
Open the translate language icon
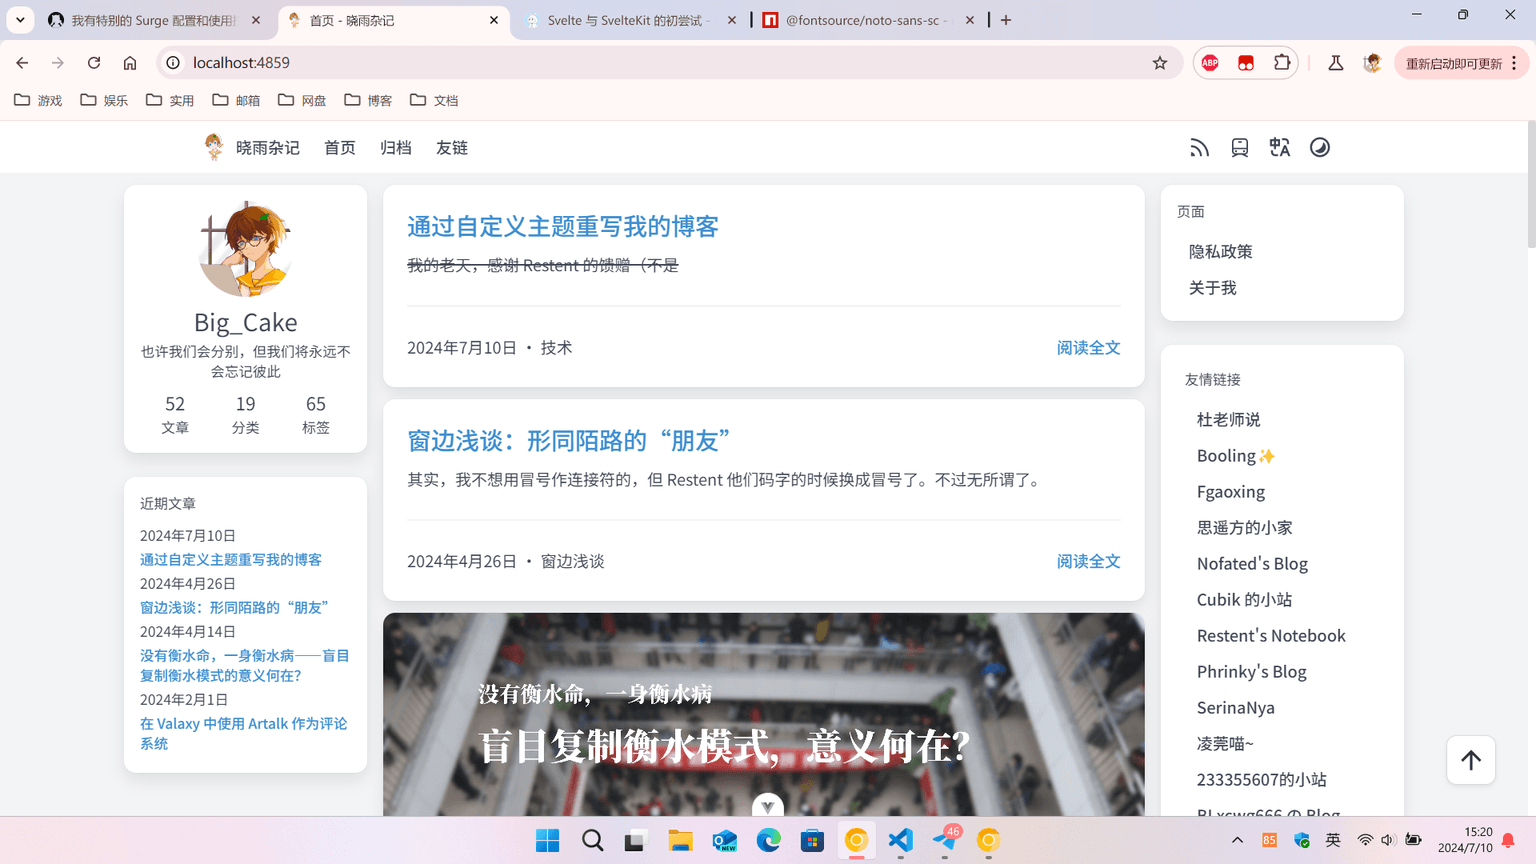[1280, 147]
